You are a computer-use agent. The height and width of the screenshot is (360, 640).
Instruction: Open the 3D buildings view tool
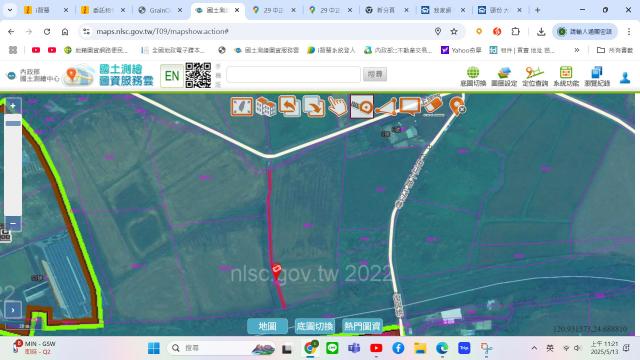266,107
